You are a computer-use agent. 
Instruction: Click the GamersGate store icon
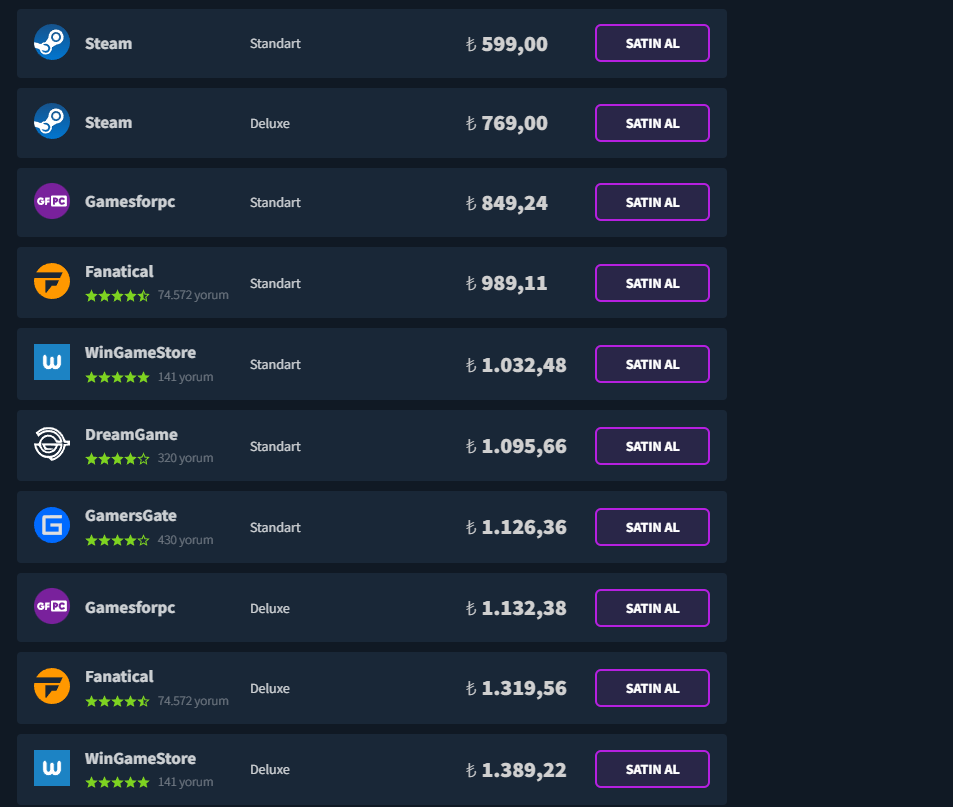pos(52,526)
